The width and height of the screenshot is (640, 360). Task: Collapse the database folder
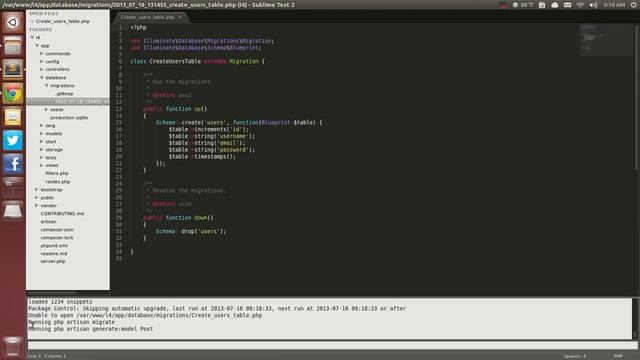point(42,77)
